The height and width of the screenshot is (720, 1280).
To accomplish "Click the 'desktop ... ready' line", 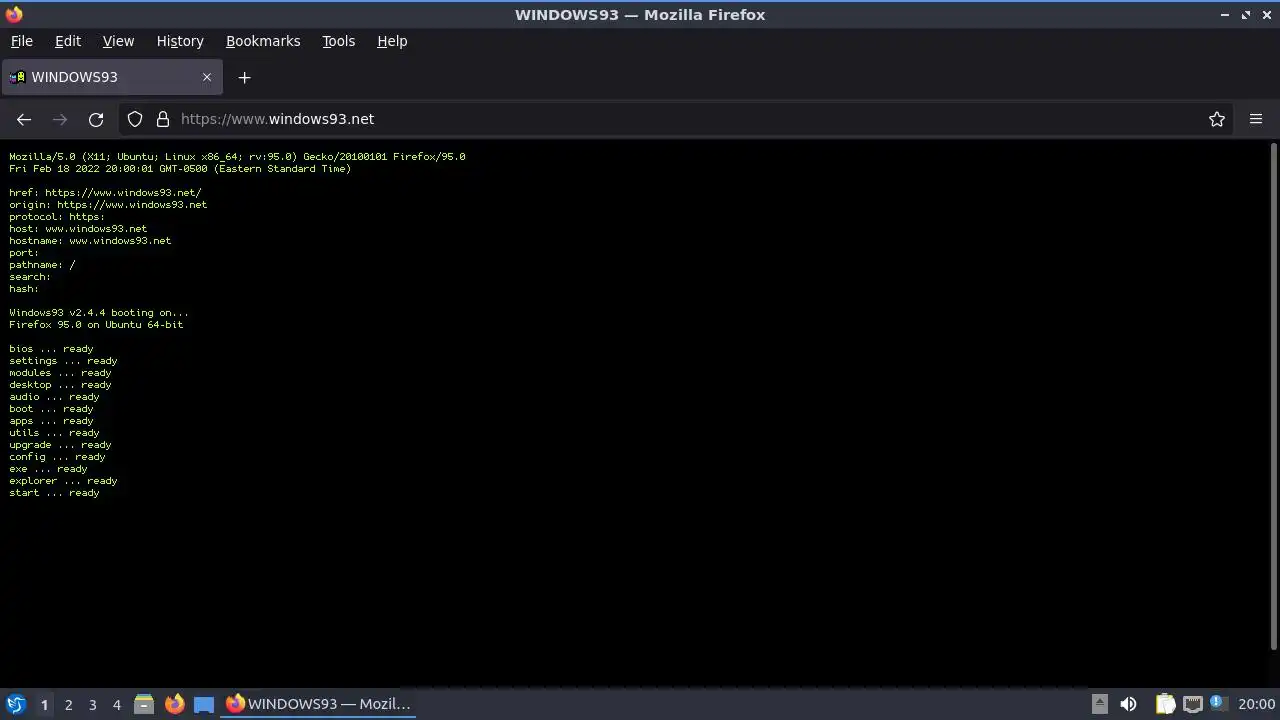I will coord(60,385).
